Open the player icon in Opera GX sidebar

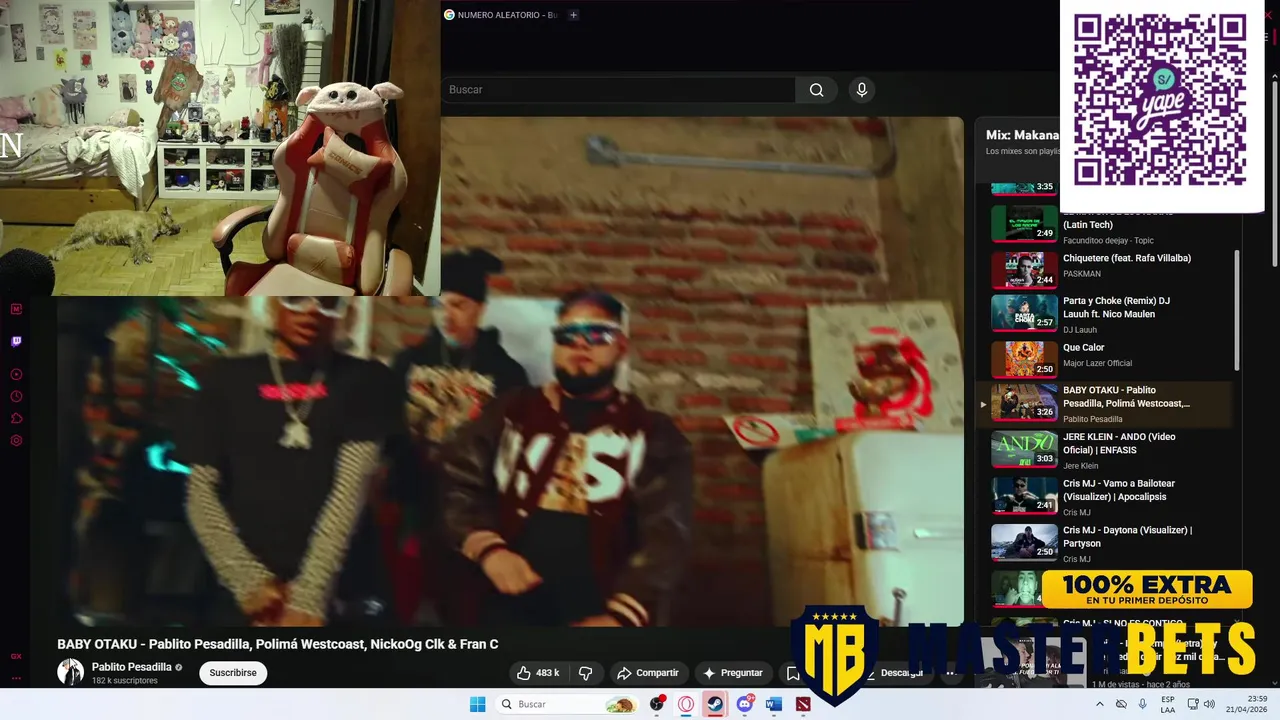click(x=16, y=374)
